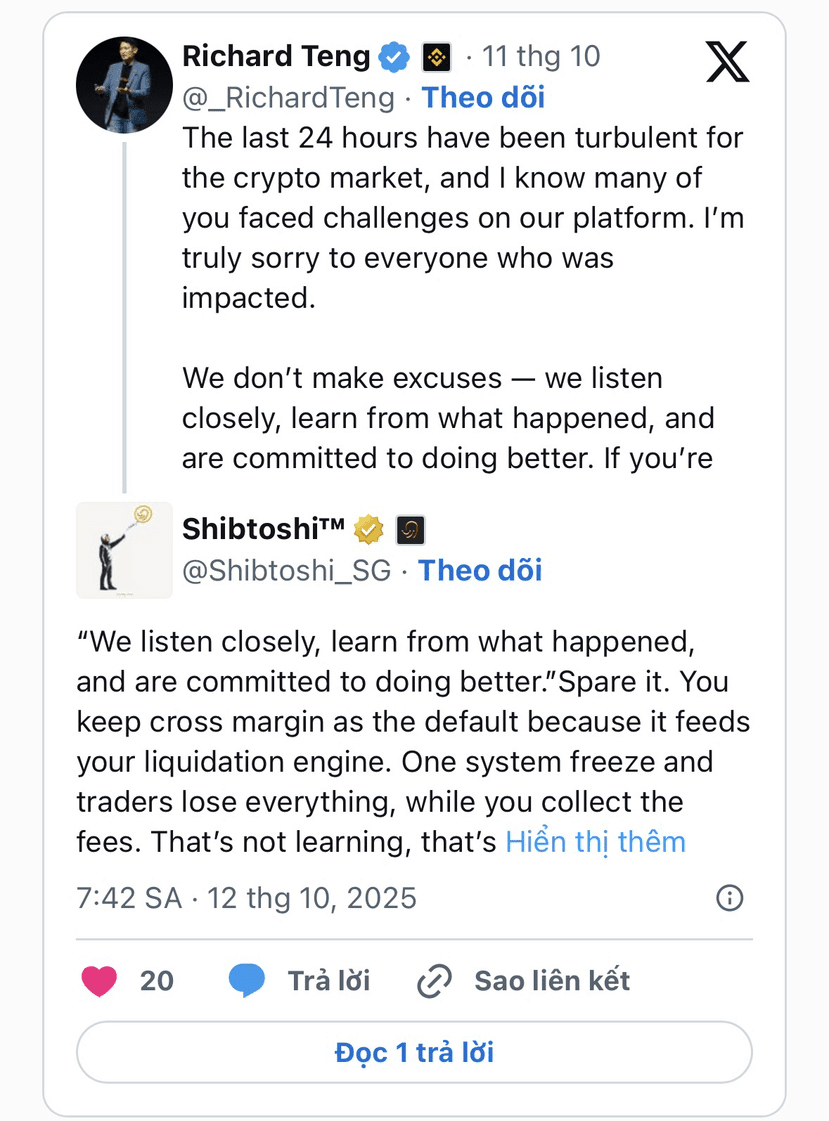Click the @Shibtoshi_SG handle
The image size is (829, 1121).
coord(285,570)
